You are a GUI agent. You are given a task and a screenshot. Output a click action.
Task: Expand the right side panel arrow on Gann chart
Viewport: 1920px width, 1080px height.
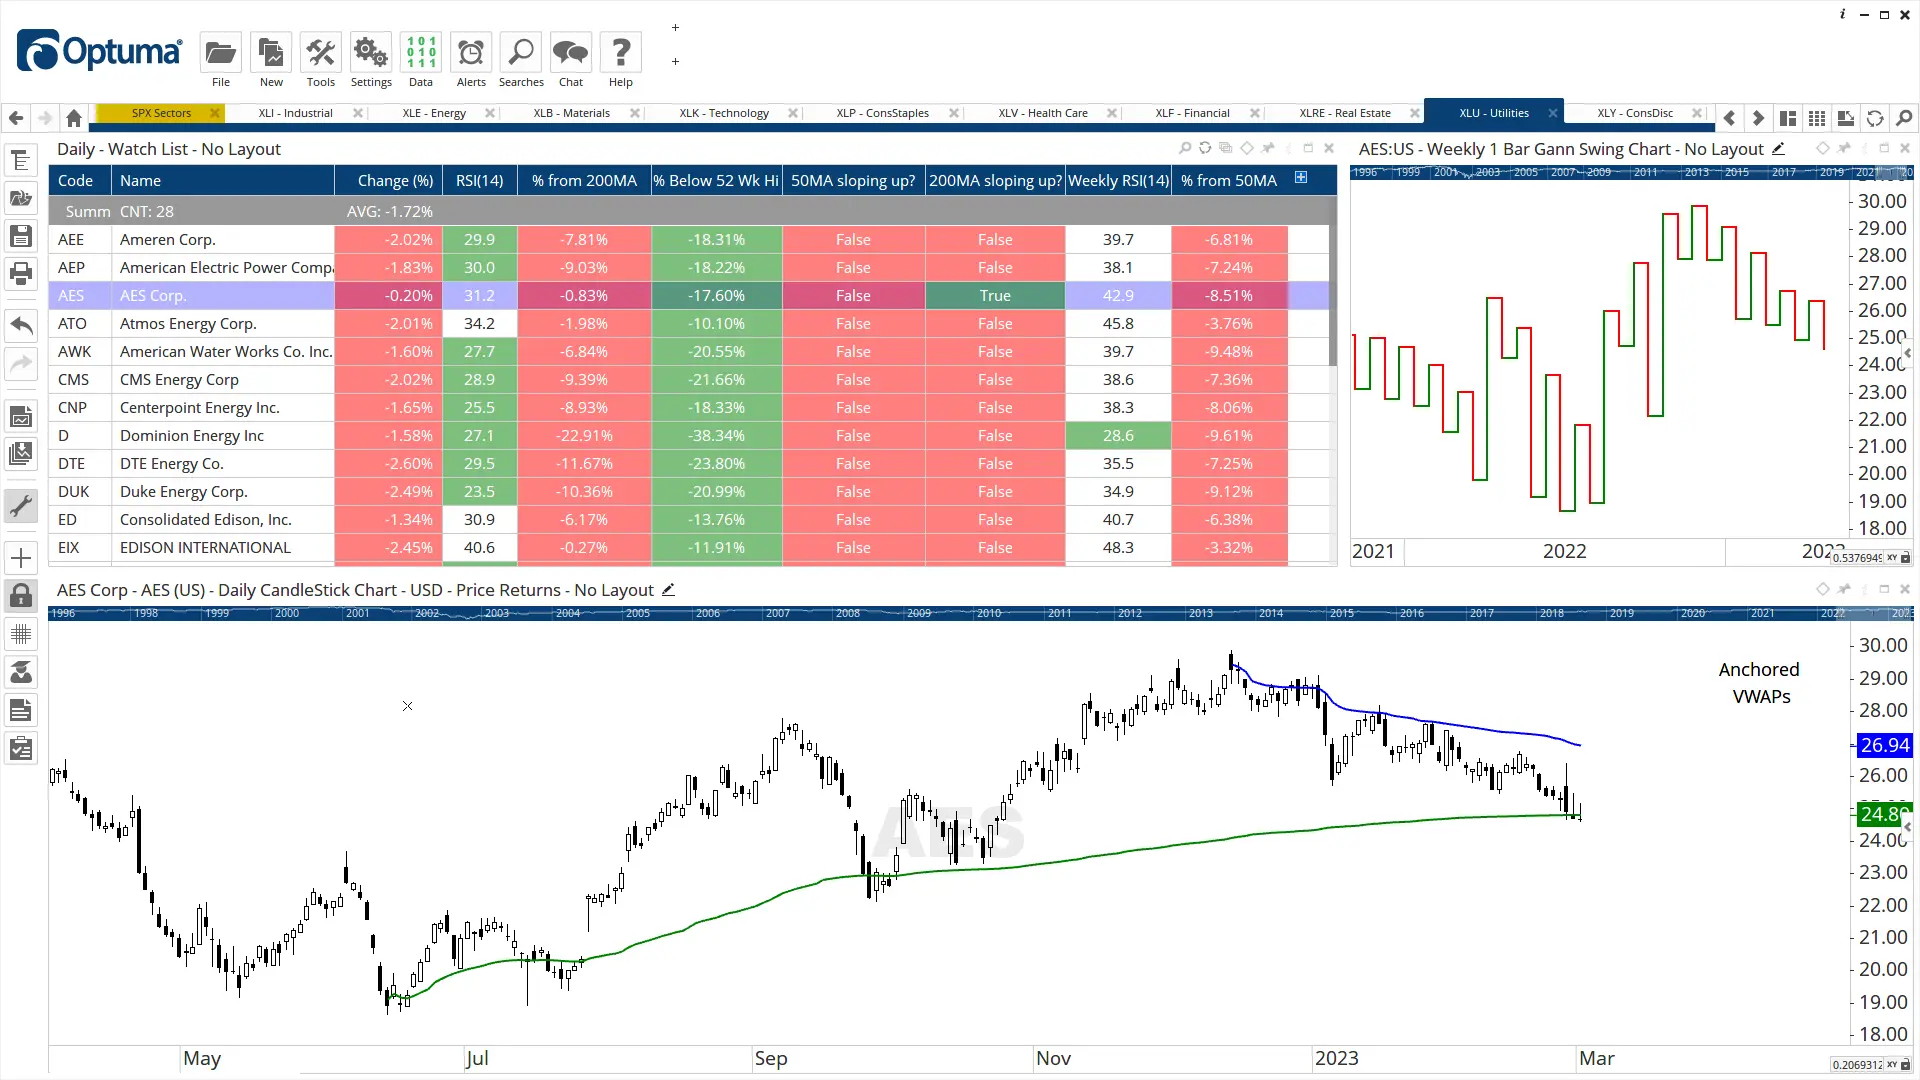(x=1908, y=353)
